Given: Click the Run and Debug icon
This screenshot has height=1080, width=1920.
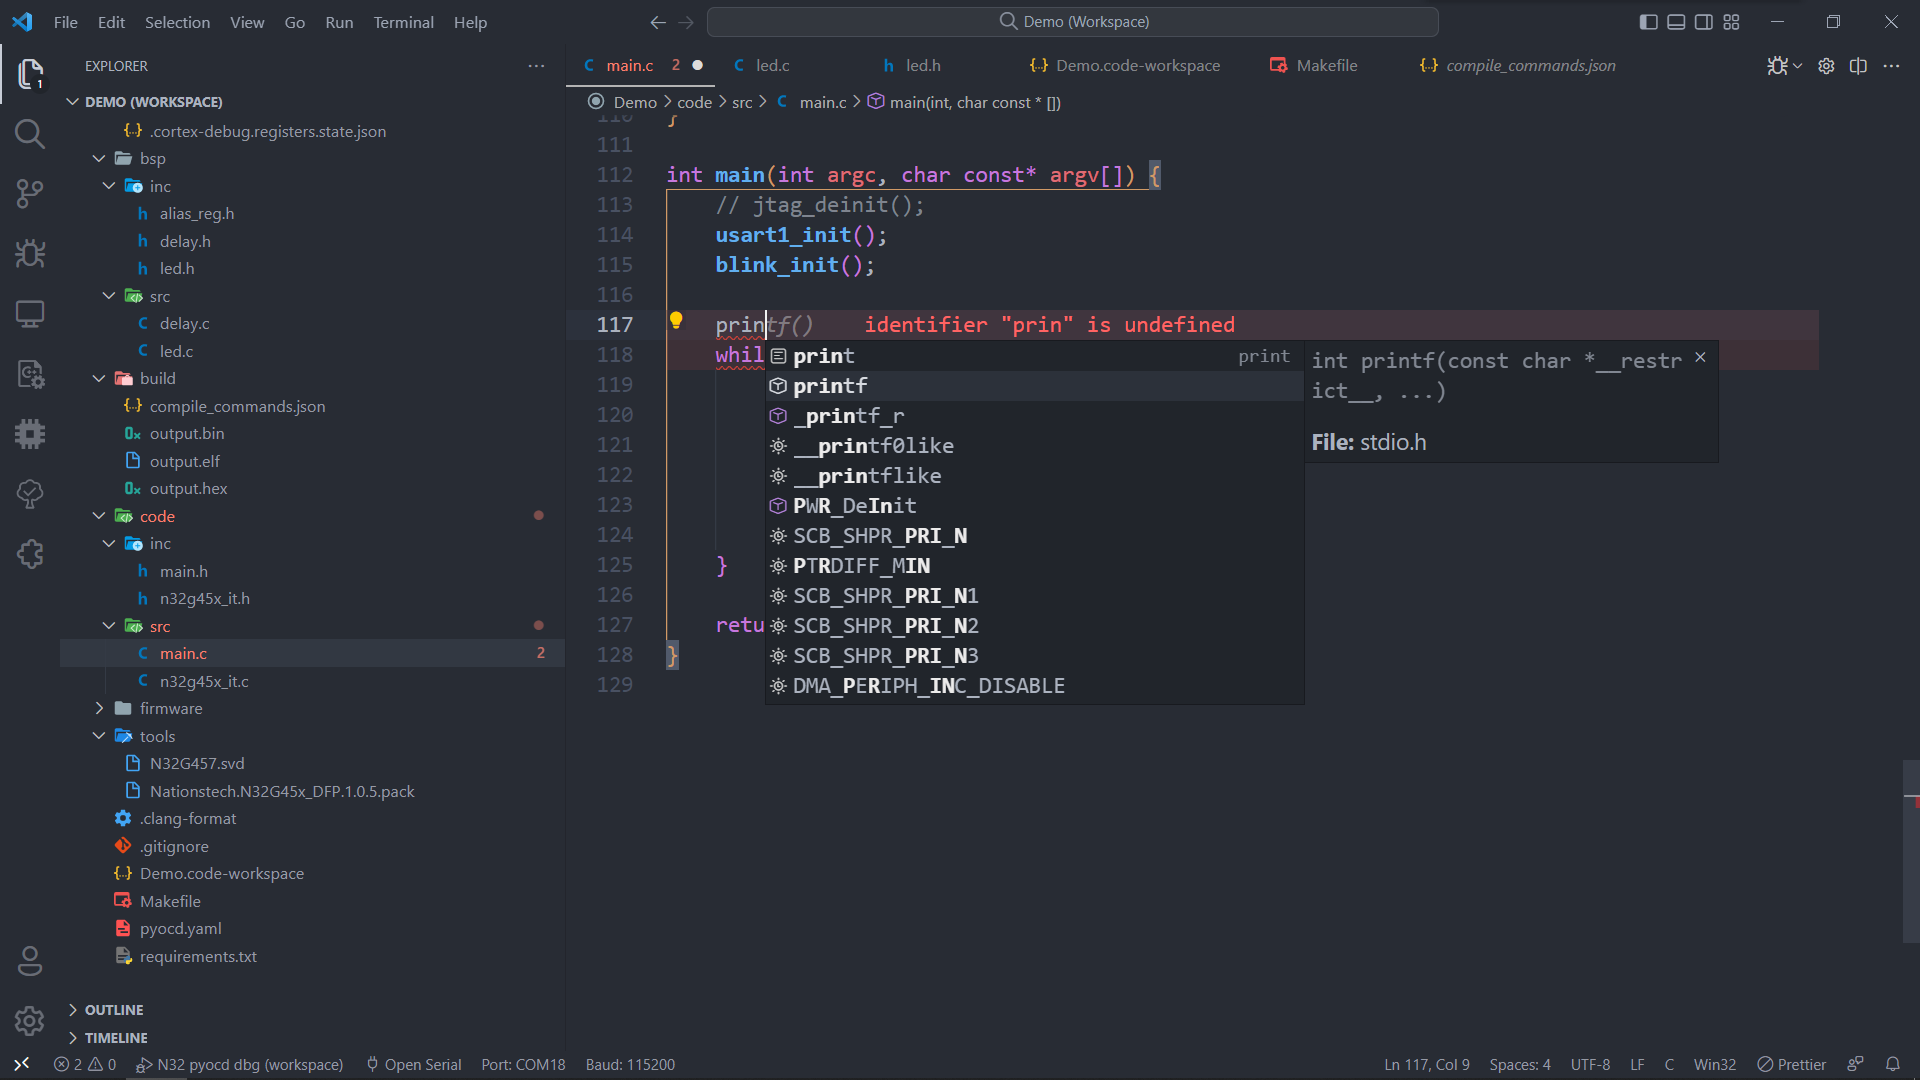Looking at the screenshot, I should pyautogui.click(x=29, y=253).
